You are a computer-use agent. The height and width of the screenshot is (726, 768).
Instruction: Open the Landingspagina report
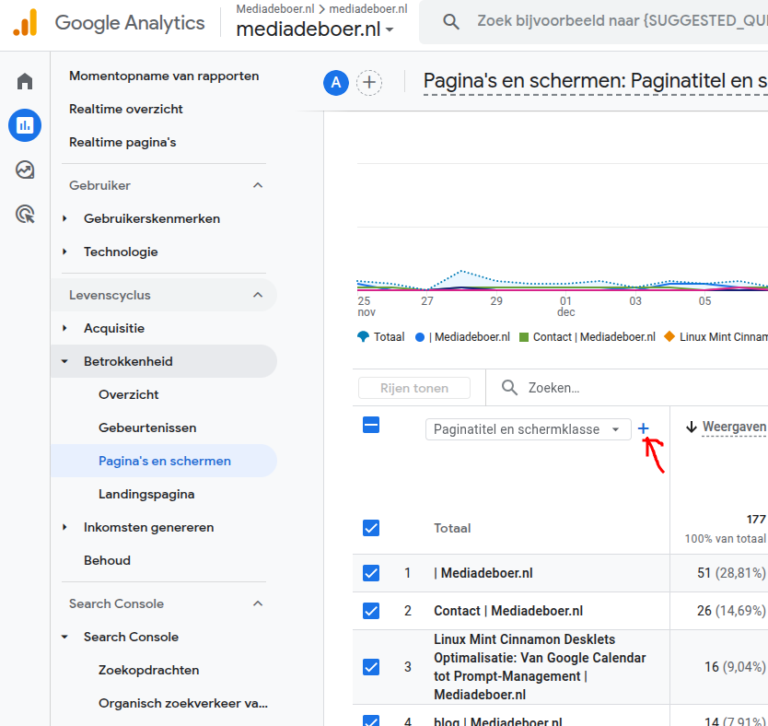click(146, 494)
